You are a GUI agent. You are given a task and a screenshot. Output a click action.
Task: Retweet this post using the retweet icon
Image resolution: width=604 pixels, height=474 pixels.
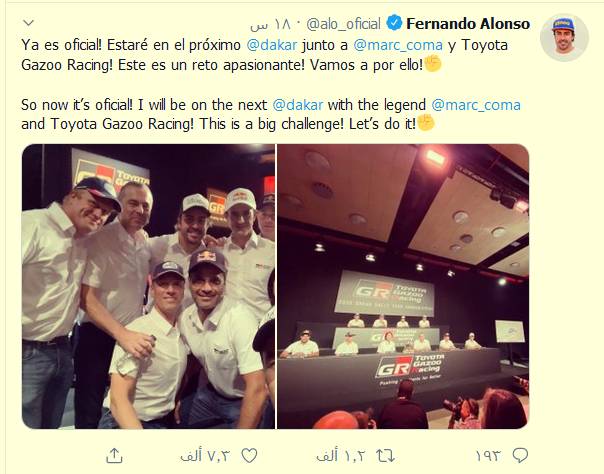386,456
